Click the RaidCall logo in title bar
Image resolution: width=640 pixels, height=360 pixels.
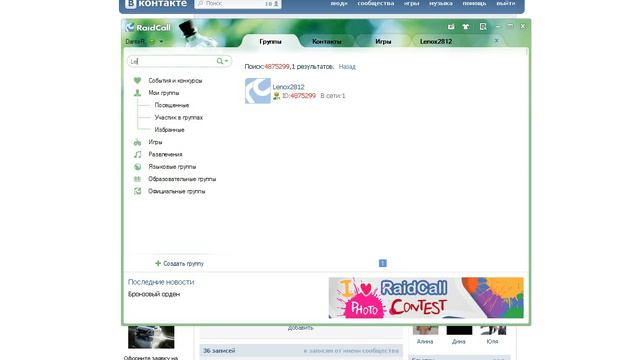click(148, 27)
